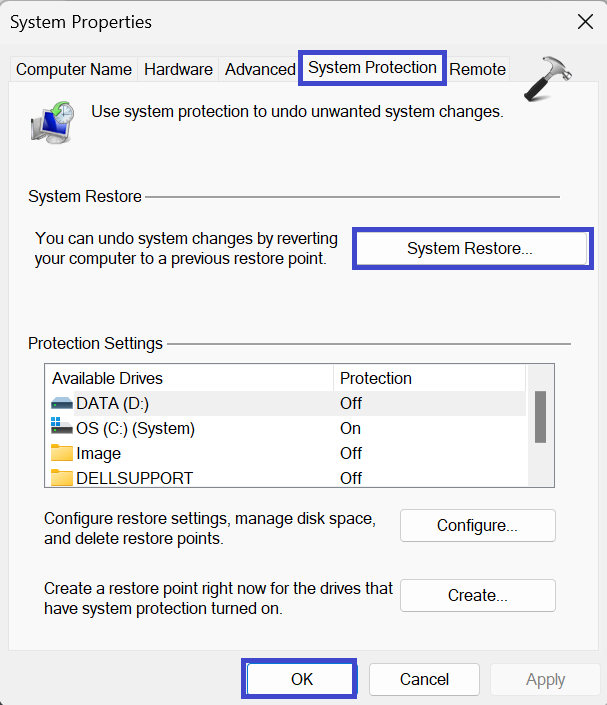Switch to the Computer Name tab

(74, 69)
